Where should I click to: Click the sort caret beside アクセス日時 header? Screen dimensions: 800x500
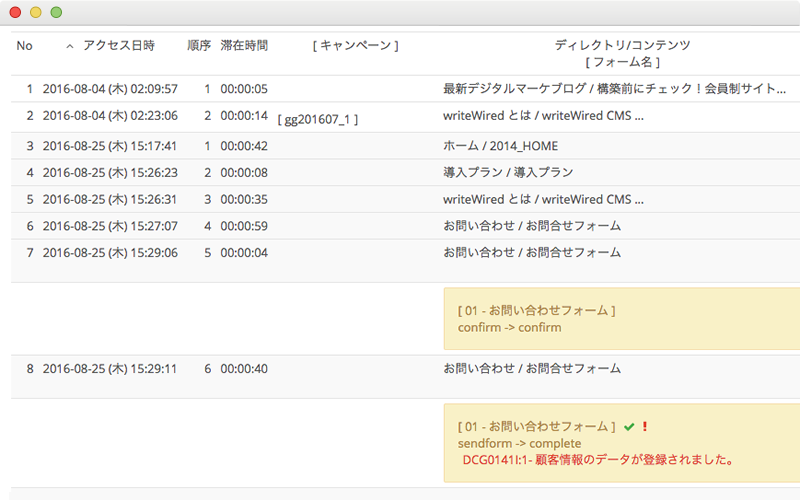point(70,46)
